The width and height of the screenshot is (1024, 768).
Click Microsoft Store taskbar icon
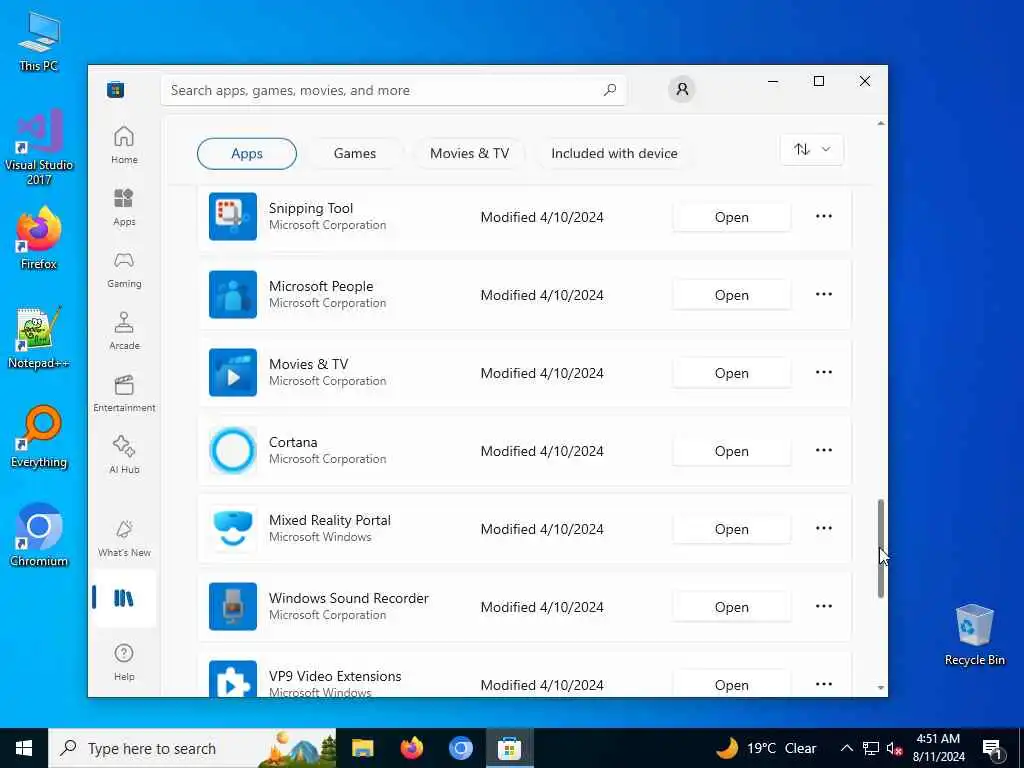click(x=509, y=748)
